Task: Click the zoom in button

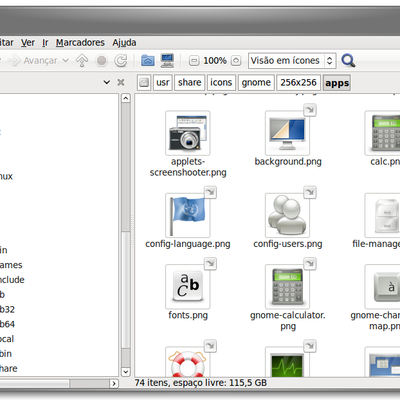Action: (236, 61)
